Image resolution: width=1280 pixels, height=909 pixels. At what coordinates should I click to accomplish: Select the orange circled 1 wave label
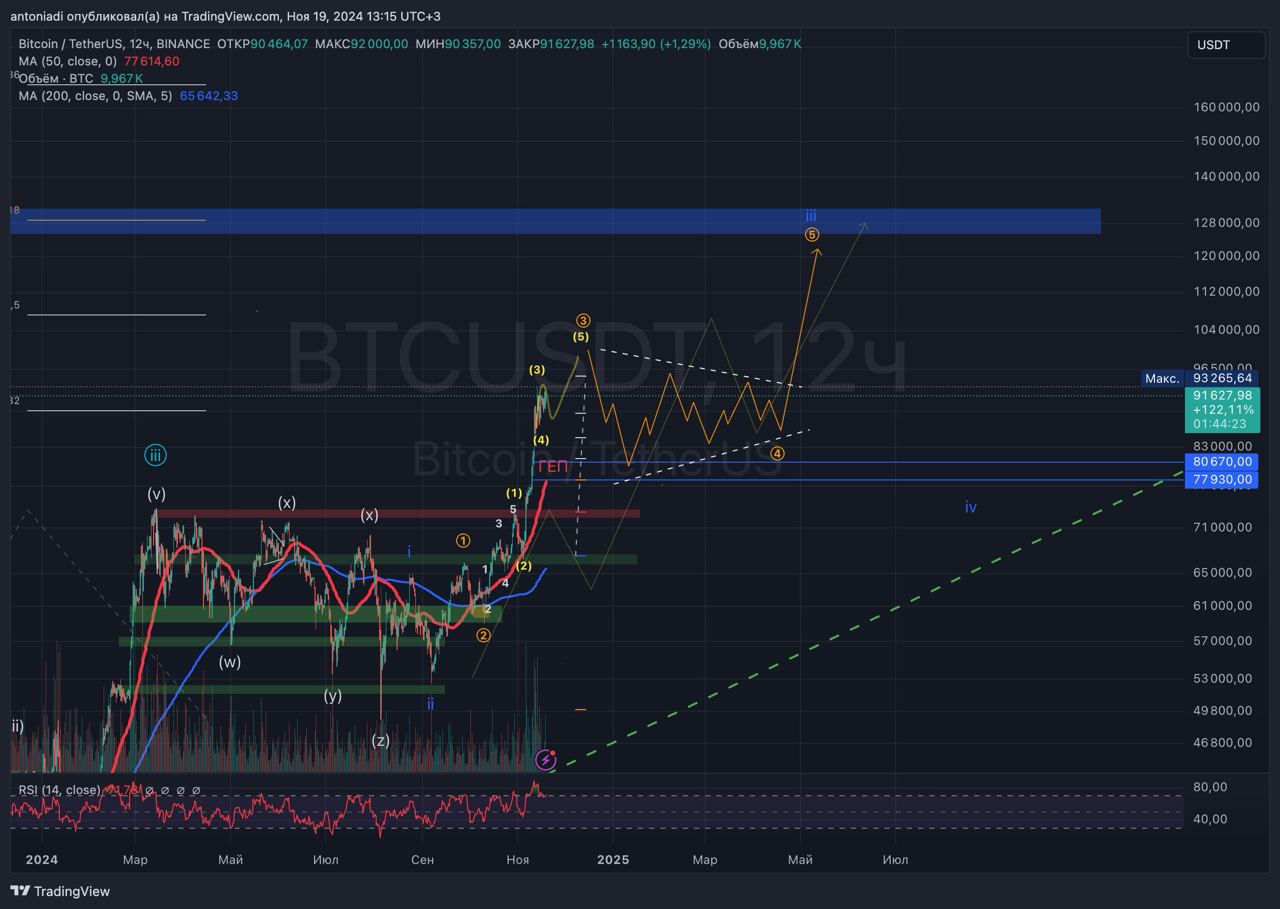463,540
